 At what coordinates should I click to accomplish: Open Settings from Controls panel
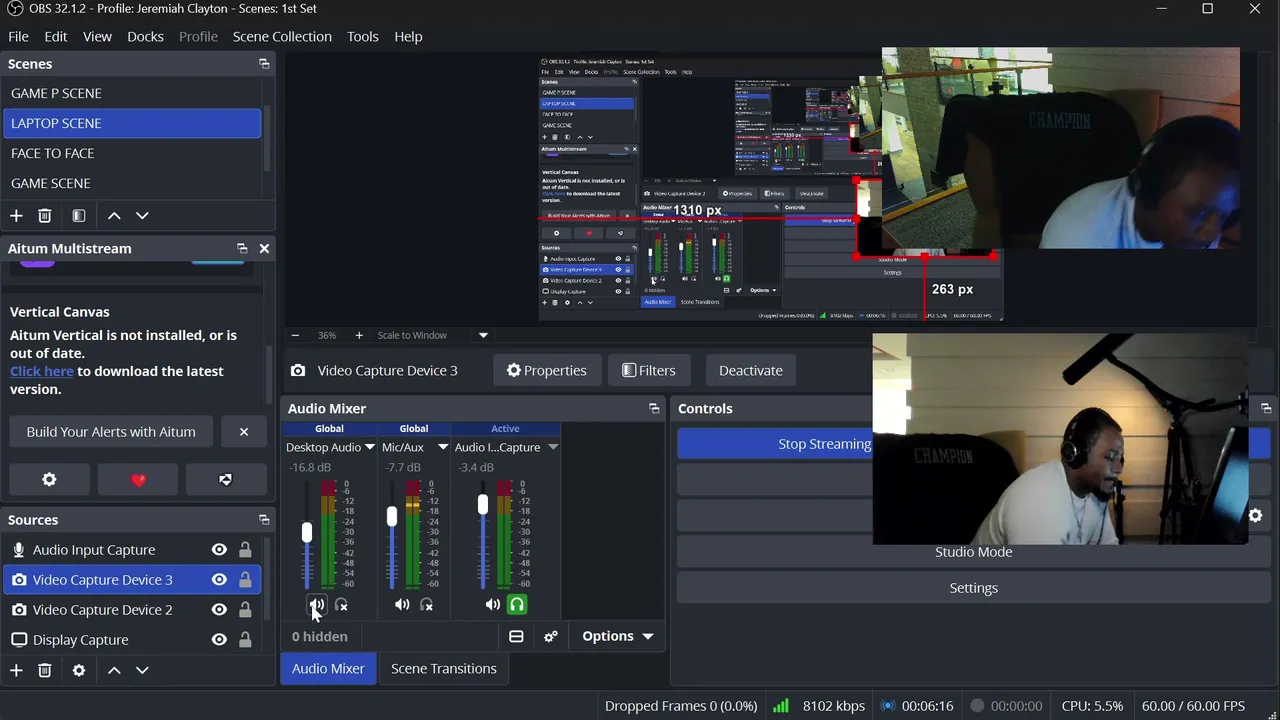(973, 588)
